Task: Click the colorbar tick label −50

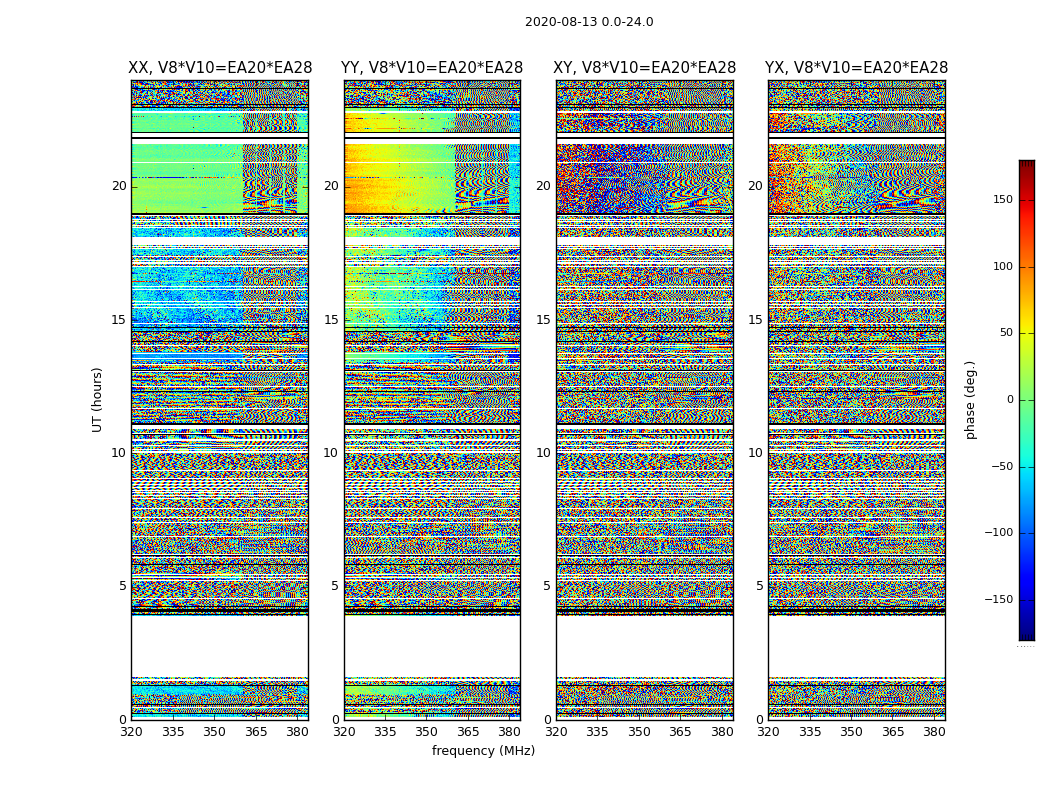Action: [1002, 466]
